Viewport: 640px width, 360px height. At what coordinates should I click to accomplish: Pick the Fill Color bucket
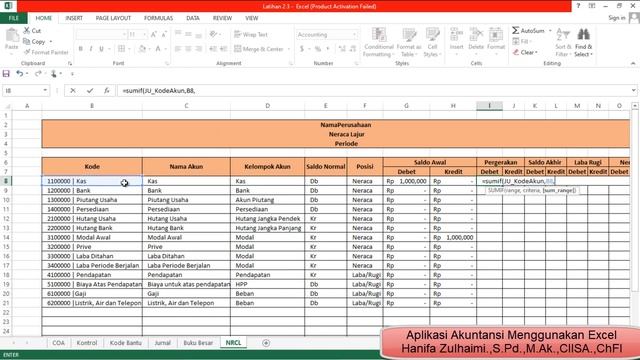click(142, 49)
